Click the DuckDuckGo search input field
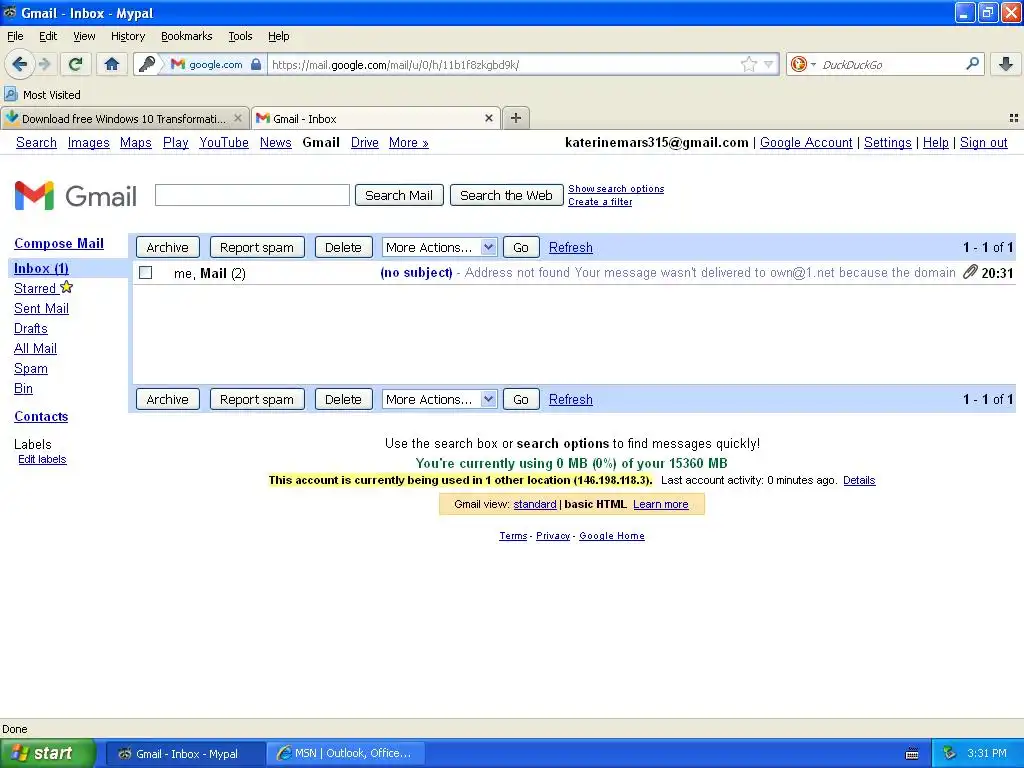This screenshot has width=1024, height=768. pos(891,64)
